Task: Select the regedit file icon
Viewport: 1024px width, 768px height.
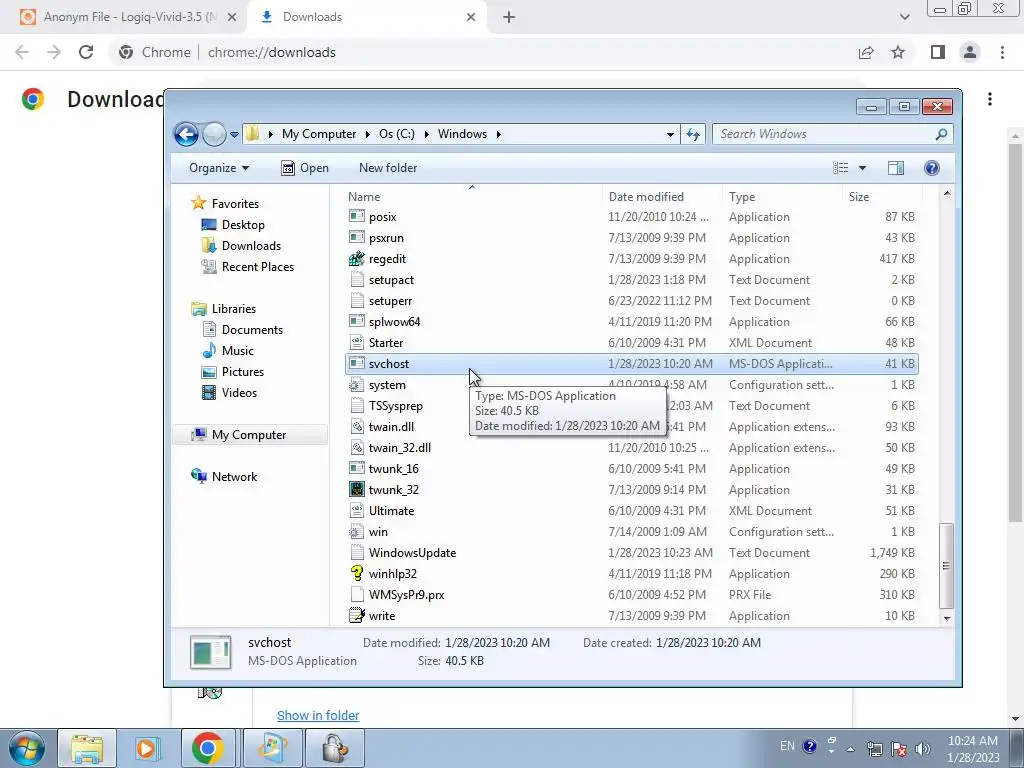Action: (x=357, y=259)
